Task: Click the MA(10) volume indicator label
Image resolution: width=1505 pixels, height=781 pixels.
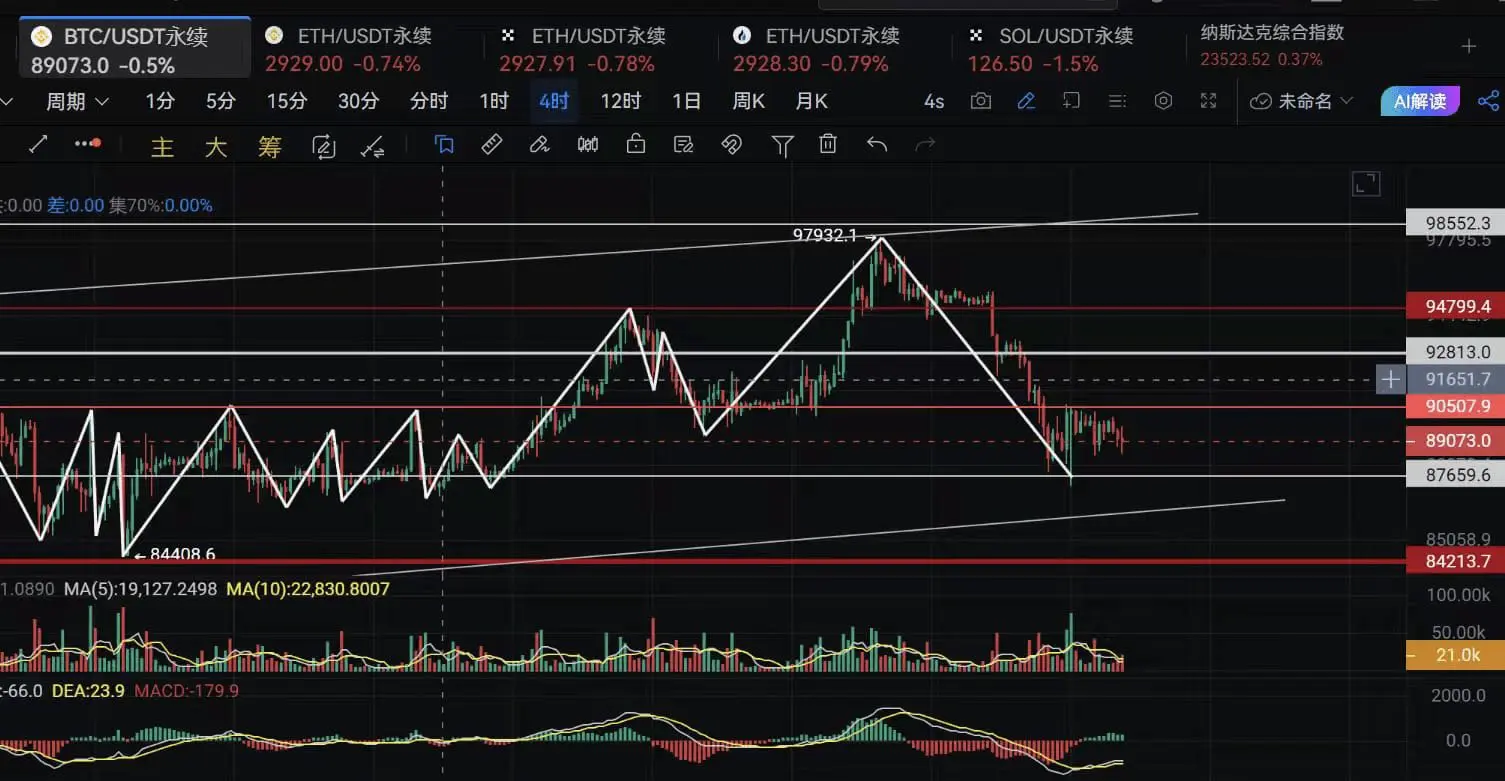Action: click(x=308, y=589)
